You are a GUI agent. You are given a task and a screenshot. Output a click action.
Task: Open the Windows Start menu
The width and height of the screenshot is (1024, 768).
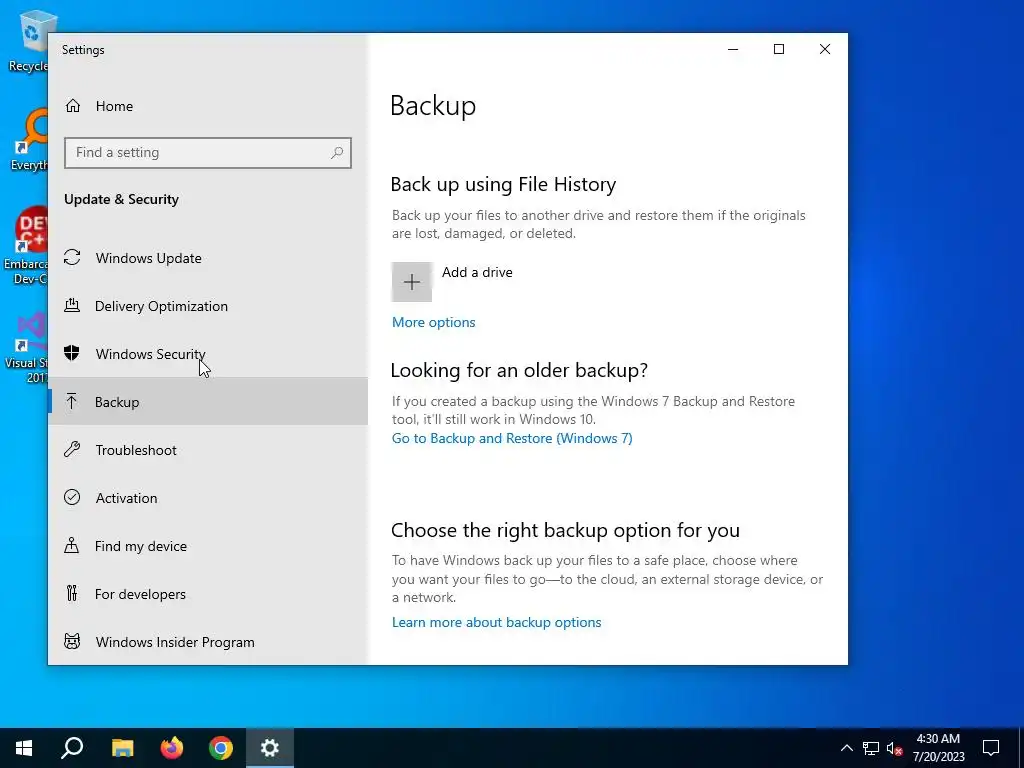[x=24, y=748]
